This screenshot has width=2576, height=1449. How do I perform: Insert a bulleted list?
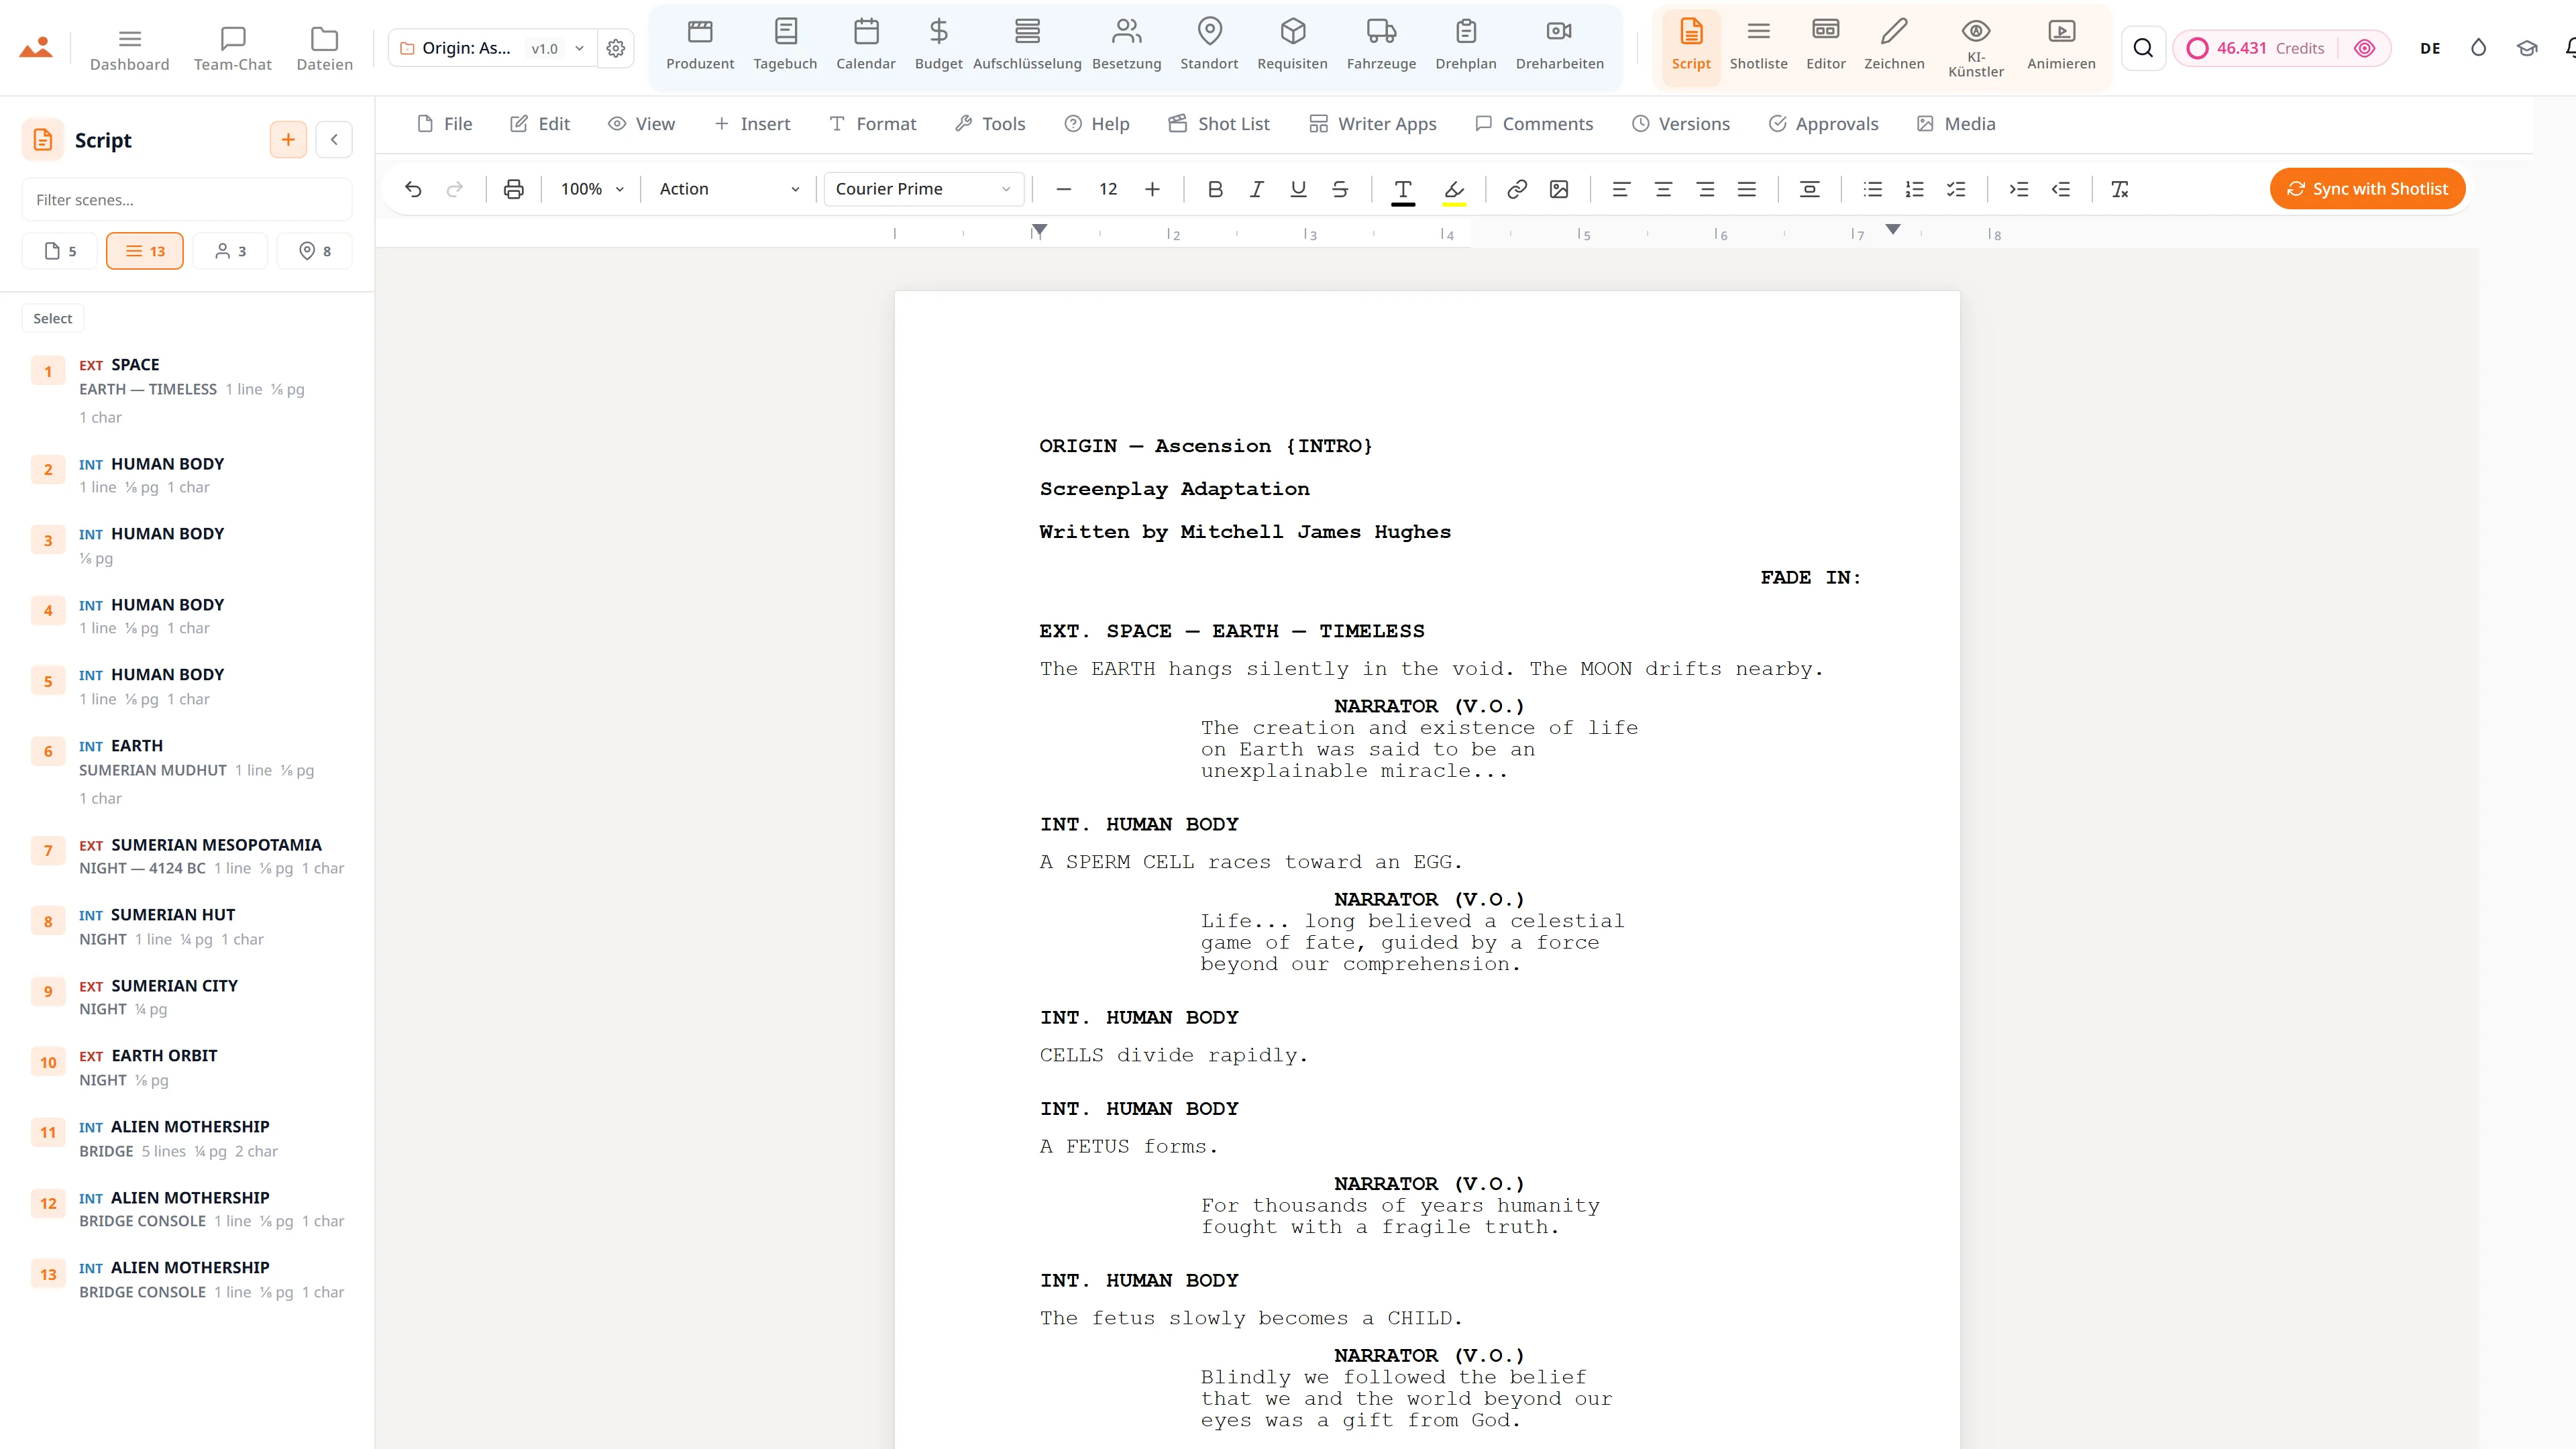tap(1873, 189)
